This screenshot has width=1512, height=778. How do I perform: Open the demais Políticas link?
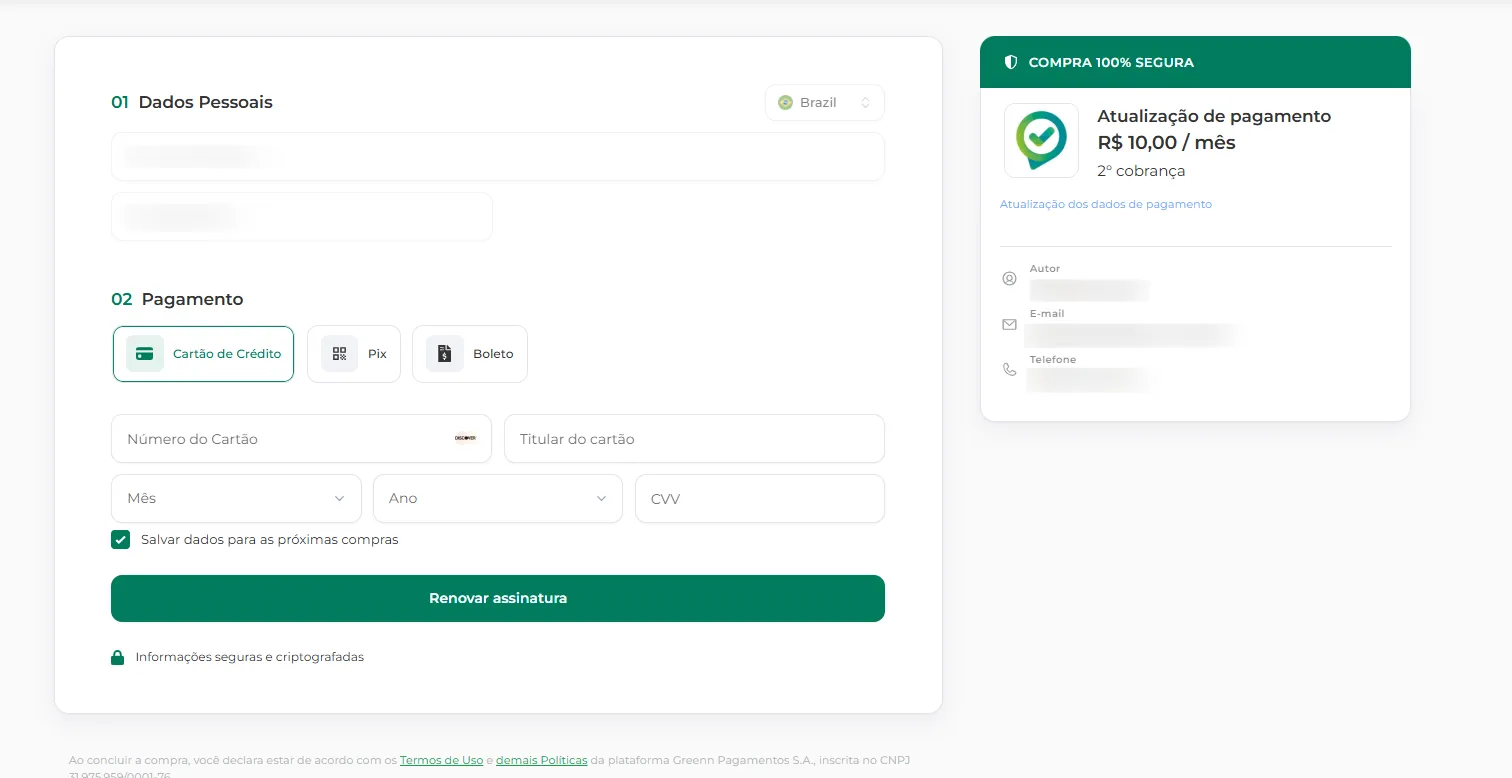click(x=542, y=760)
